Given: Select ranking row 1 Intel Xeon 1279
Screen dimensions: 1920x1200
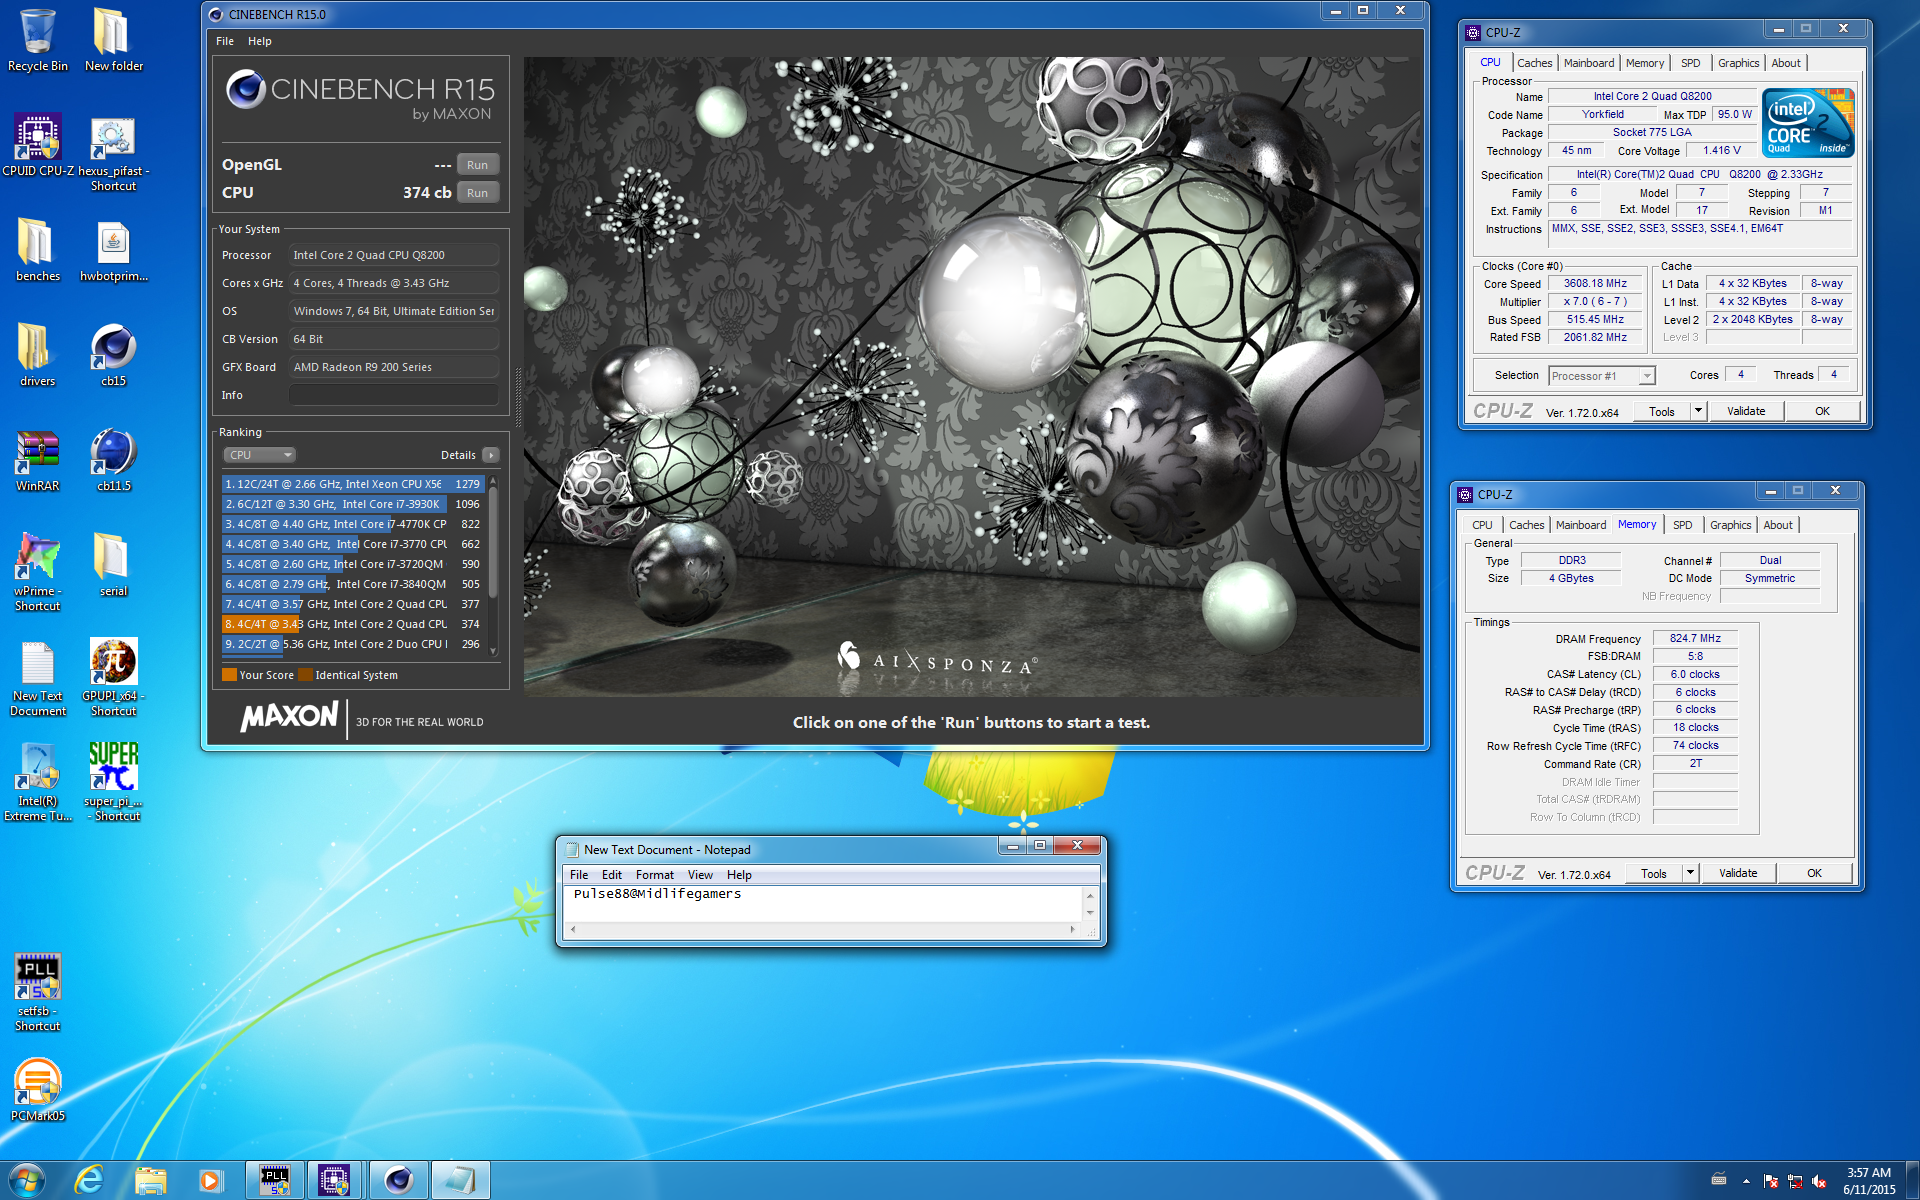Looking at the screenshot, I should [x=353, y=484].
